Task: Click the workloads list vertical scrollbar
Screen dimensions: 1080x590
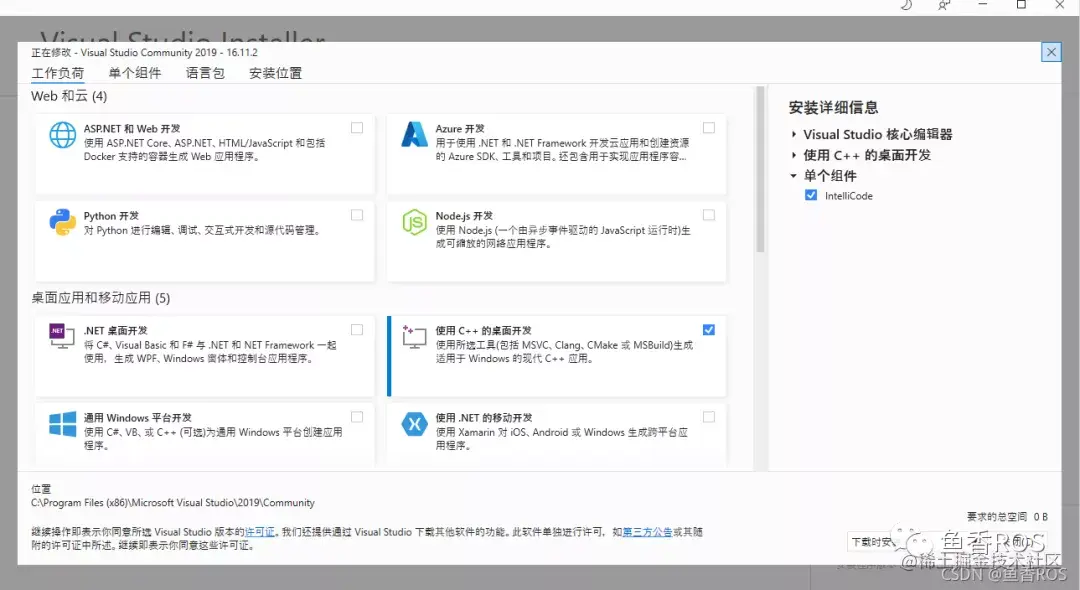Action: (760, 169)
